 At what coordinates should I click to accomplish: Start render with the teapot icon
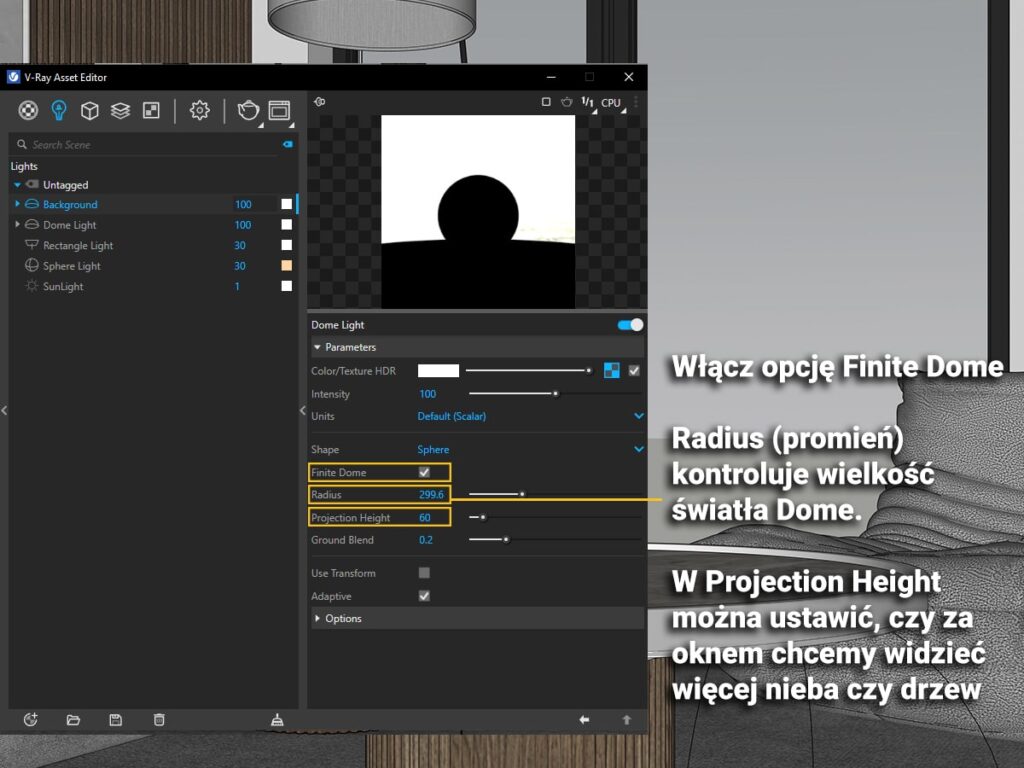coord(247,110)
